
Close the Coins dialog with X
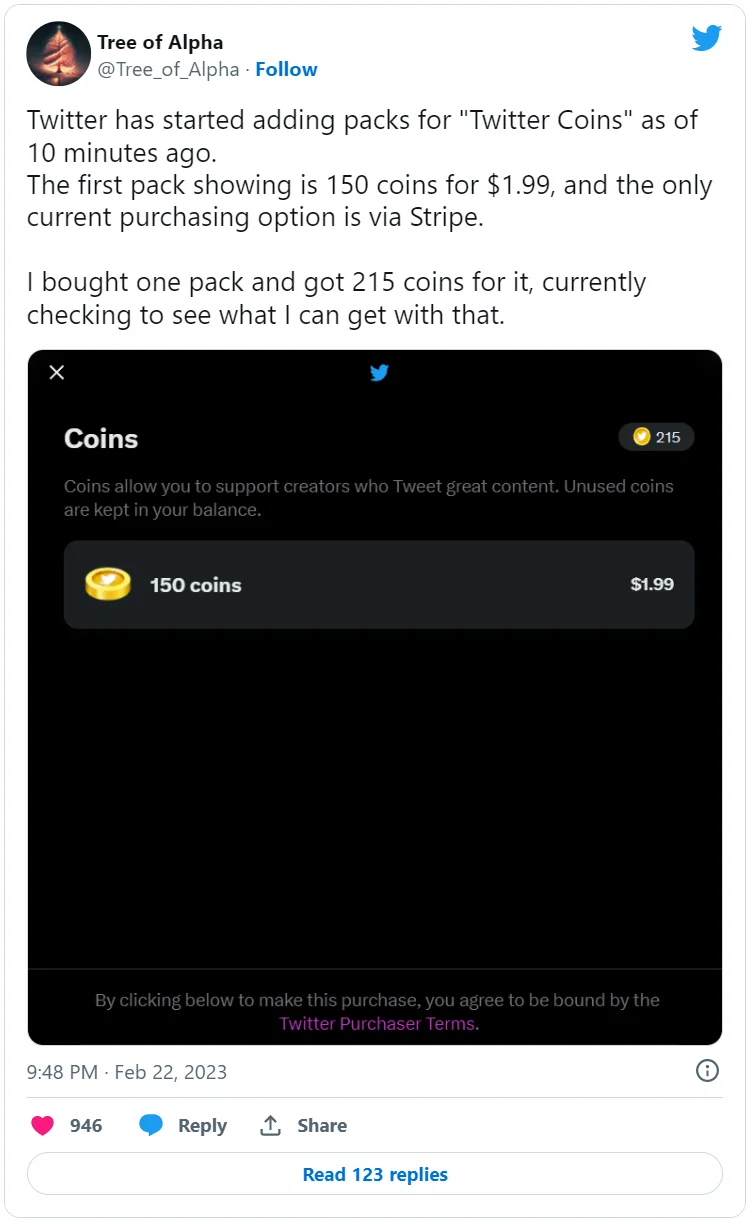[x=57, y=372]
